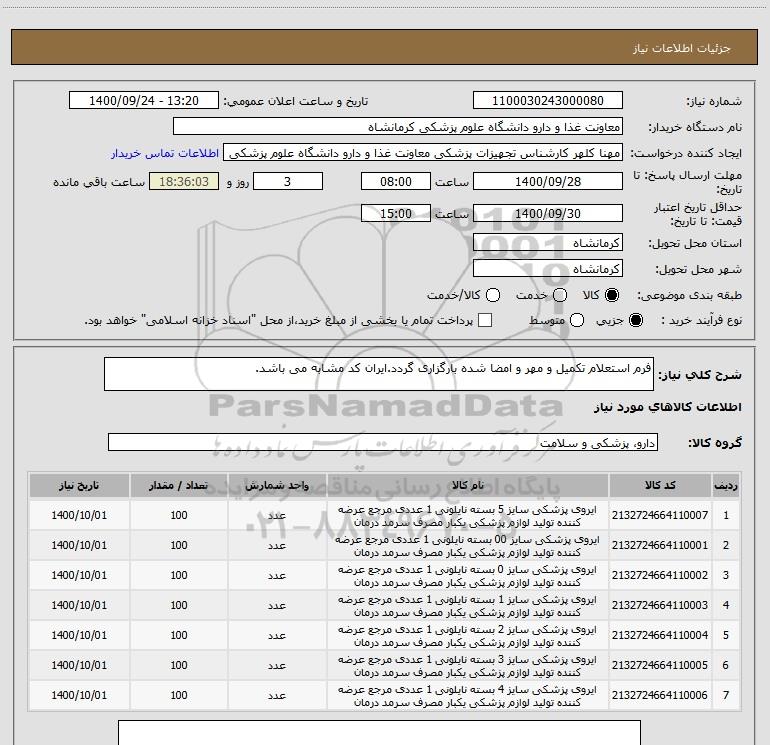770x745 pixels.
Task: Click the airway size 2 item name
Action: point(468,635)
